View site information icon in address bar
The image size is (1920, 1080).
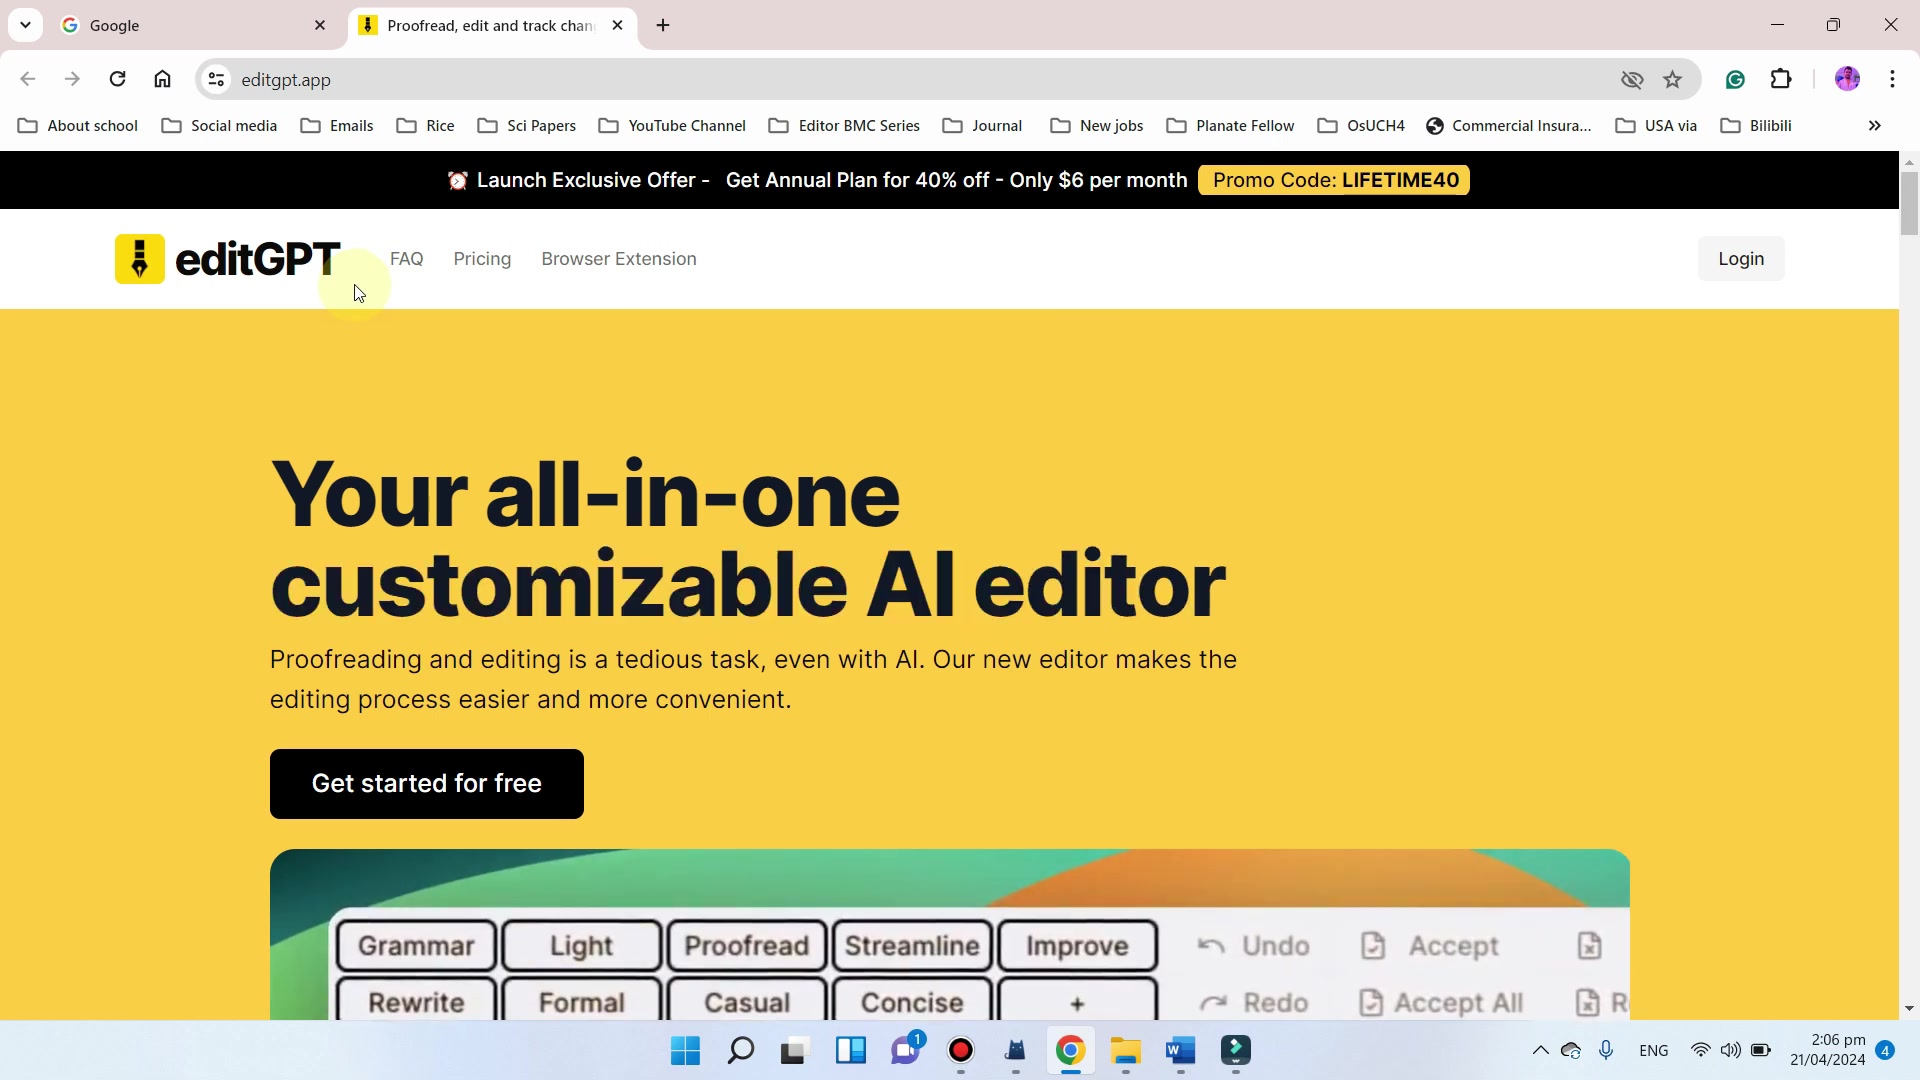tap(216, 79)
